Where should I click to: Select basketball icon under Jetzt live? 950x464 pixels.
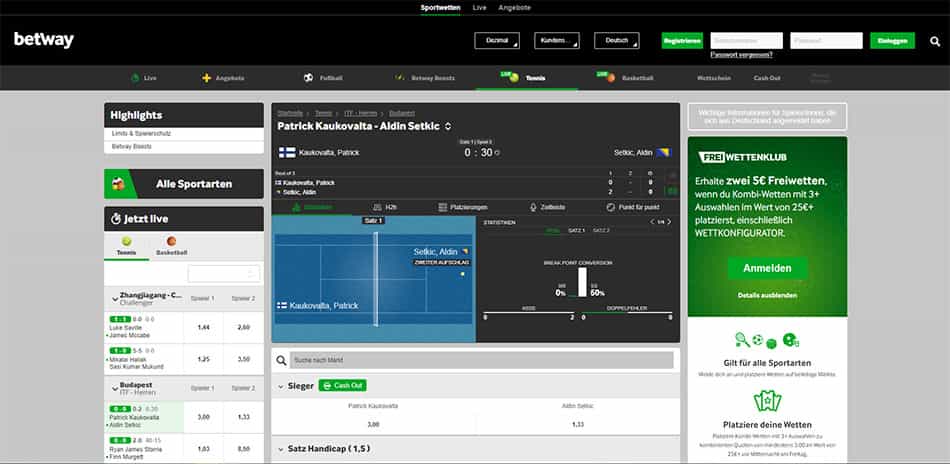pyautogui.click(x=171, y=241)
